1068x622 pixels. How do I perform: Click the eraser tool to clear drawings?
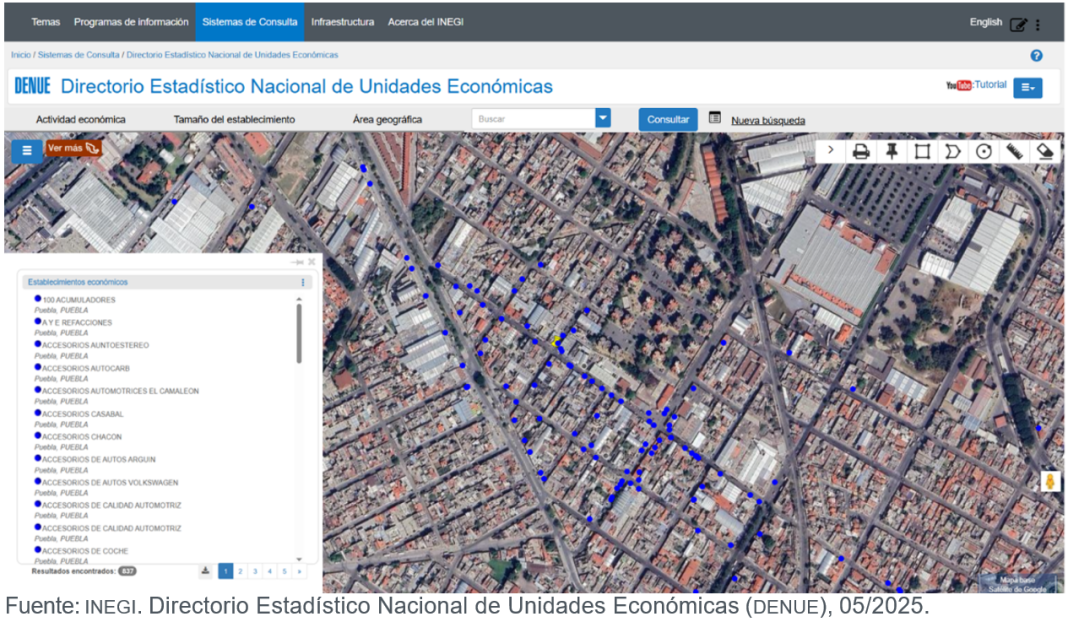[1045, 151]
